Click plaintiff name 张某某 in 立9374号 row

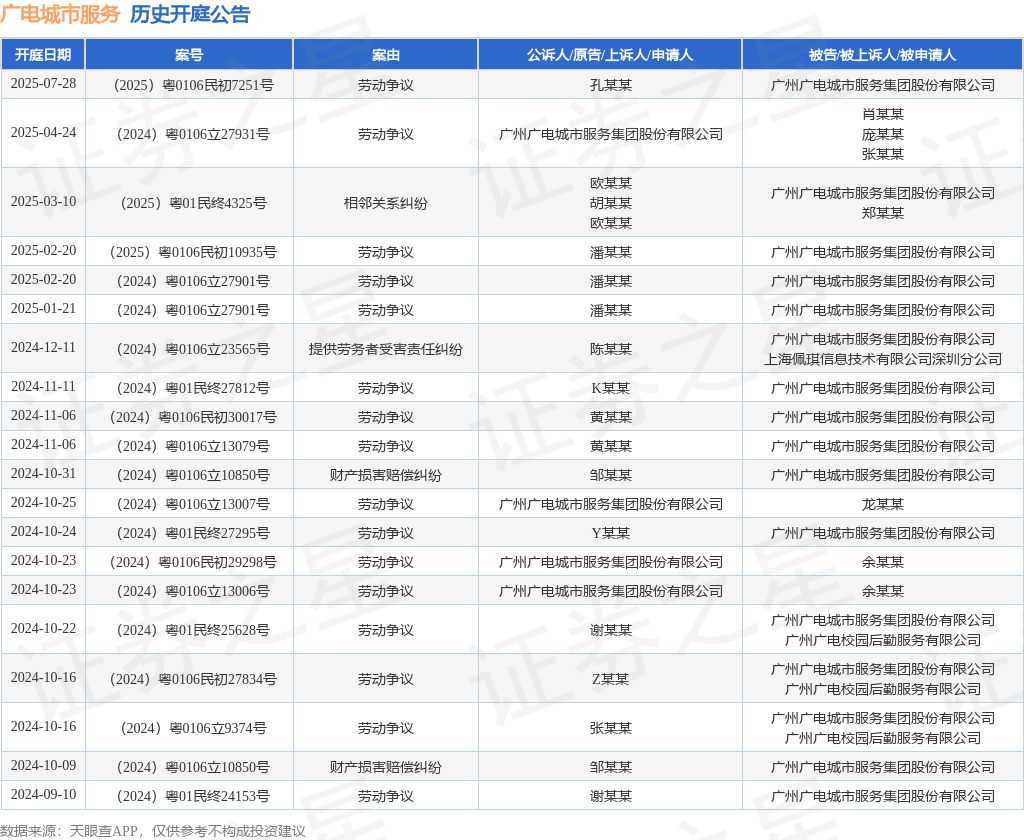coord(610,728)
